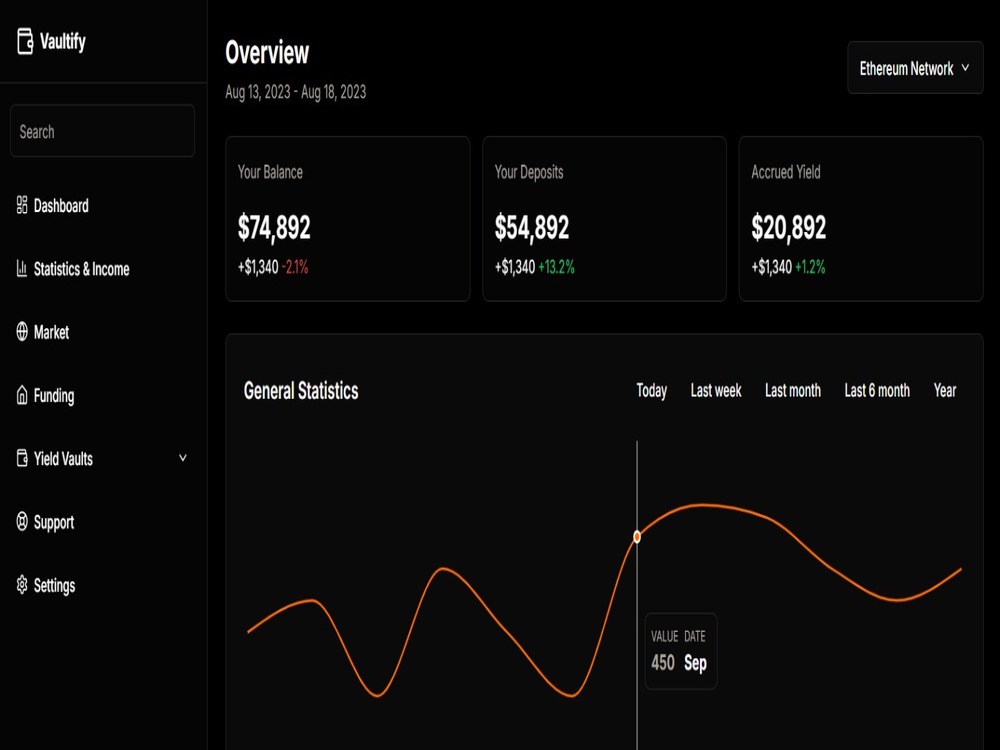
Task: Click the Your Deposits card
Action: [x=604, y=219]
